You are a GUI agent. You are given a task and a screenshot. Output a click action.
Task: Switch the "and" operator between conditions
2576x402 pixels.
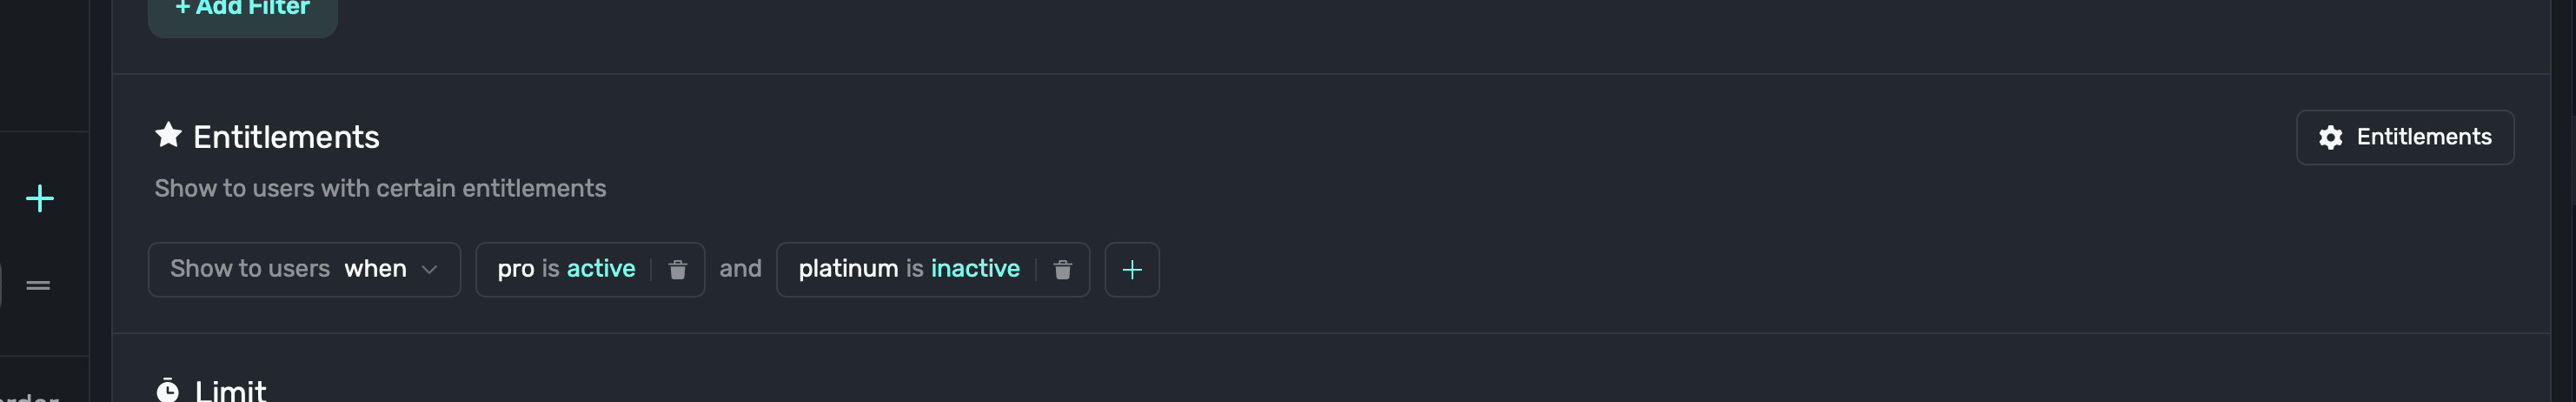coord(740,270)
